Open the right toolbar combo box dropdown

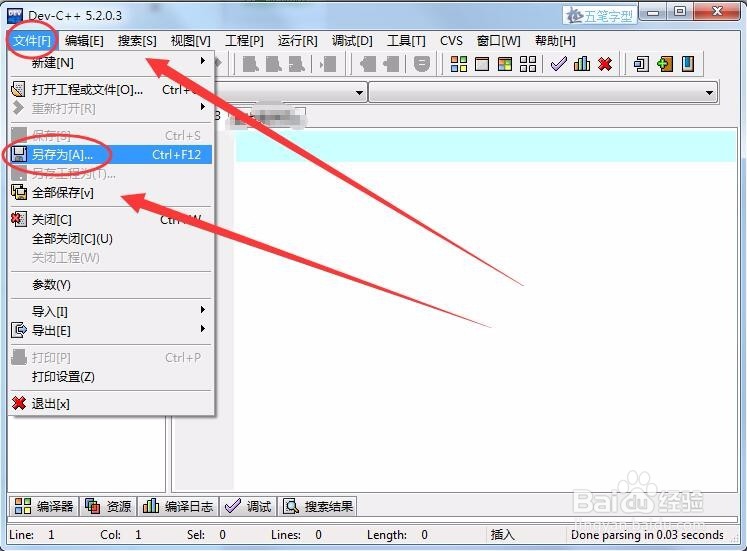709,92
